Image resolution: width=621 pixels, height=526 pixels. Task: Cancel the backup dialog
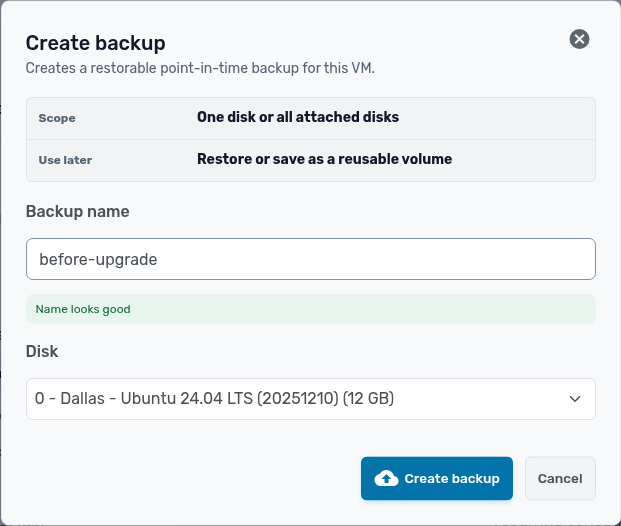coord(560,478)
